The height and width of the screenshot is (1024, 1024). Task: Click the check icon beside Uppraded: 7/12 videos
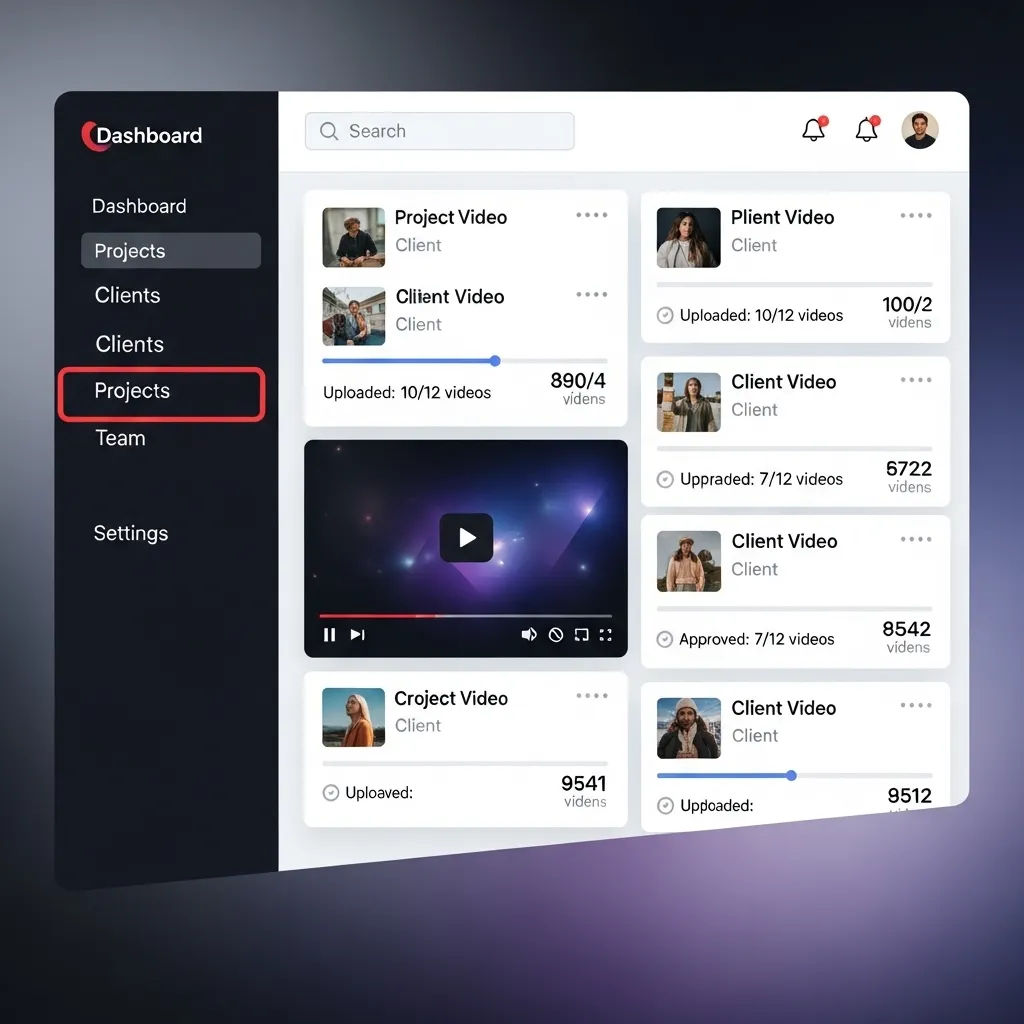coord(665,479)
